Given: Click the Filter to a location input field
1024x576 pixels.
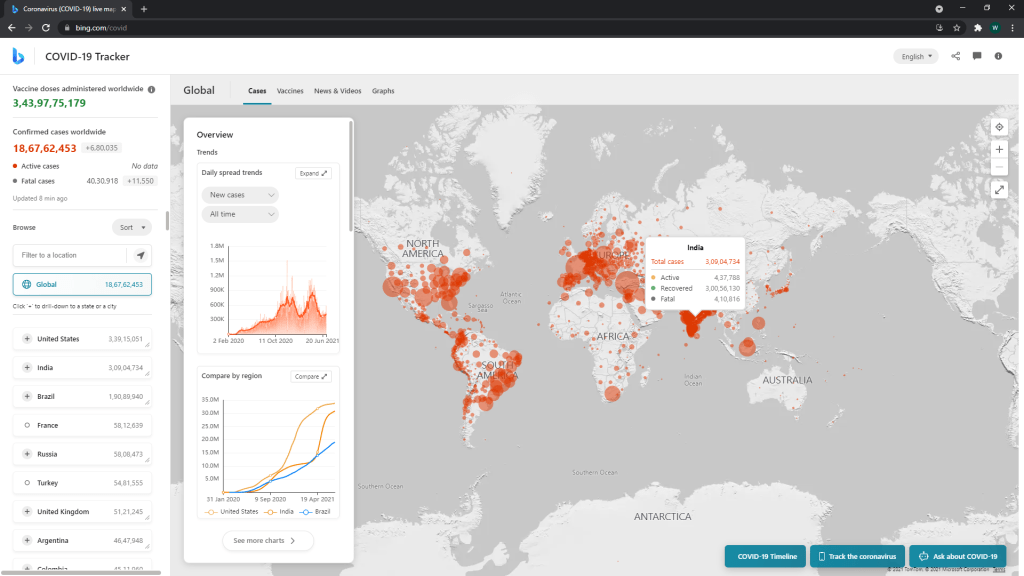Looking at the screenshot, I should point(72,255).
